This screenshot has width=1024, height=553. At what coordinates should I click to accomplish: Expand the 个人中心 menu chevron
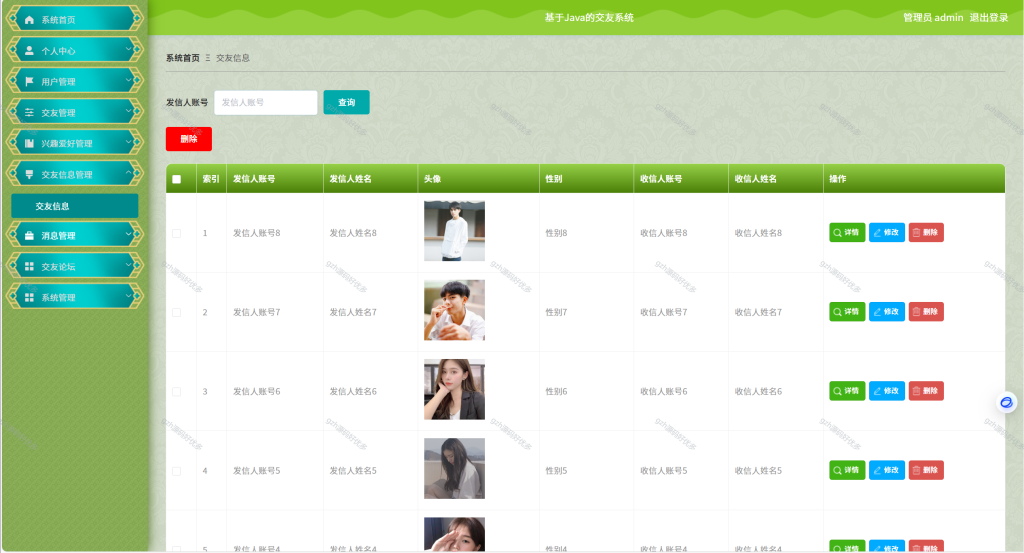point(129,50)
